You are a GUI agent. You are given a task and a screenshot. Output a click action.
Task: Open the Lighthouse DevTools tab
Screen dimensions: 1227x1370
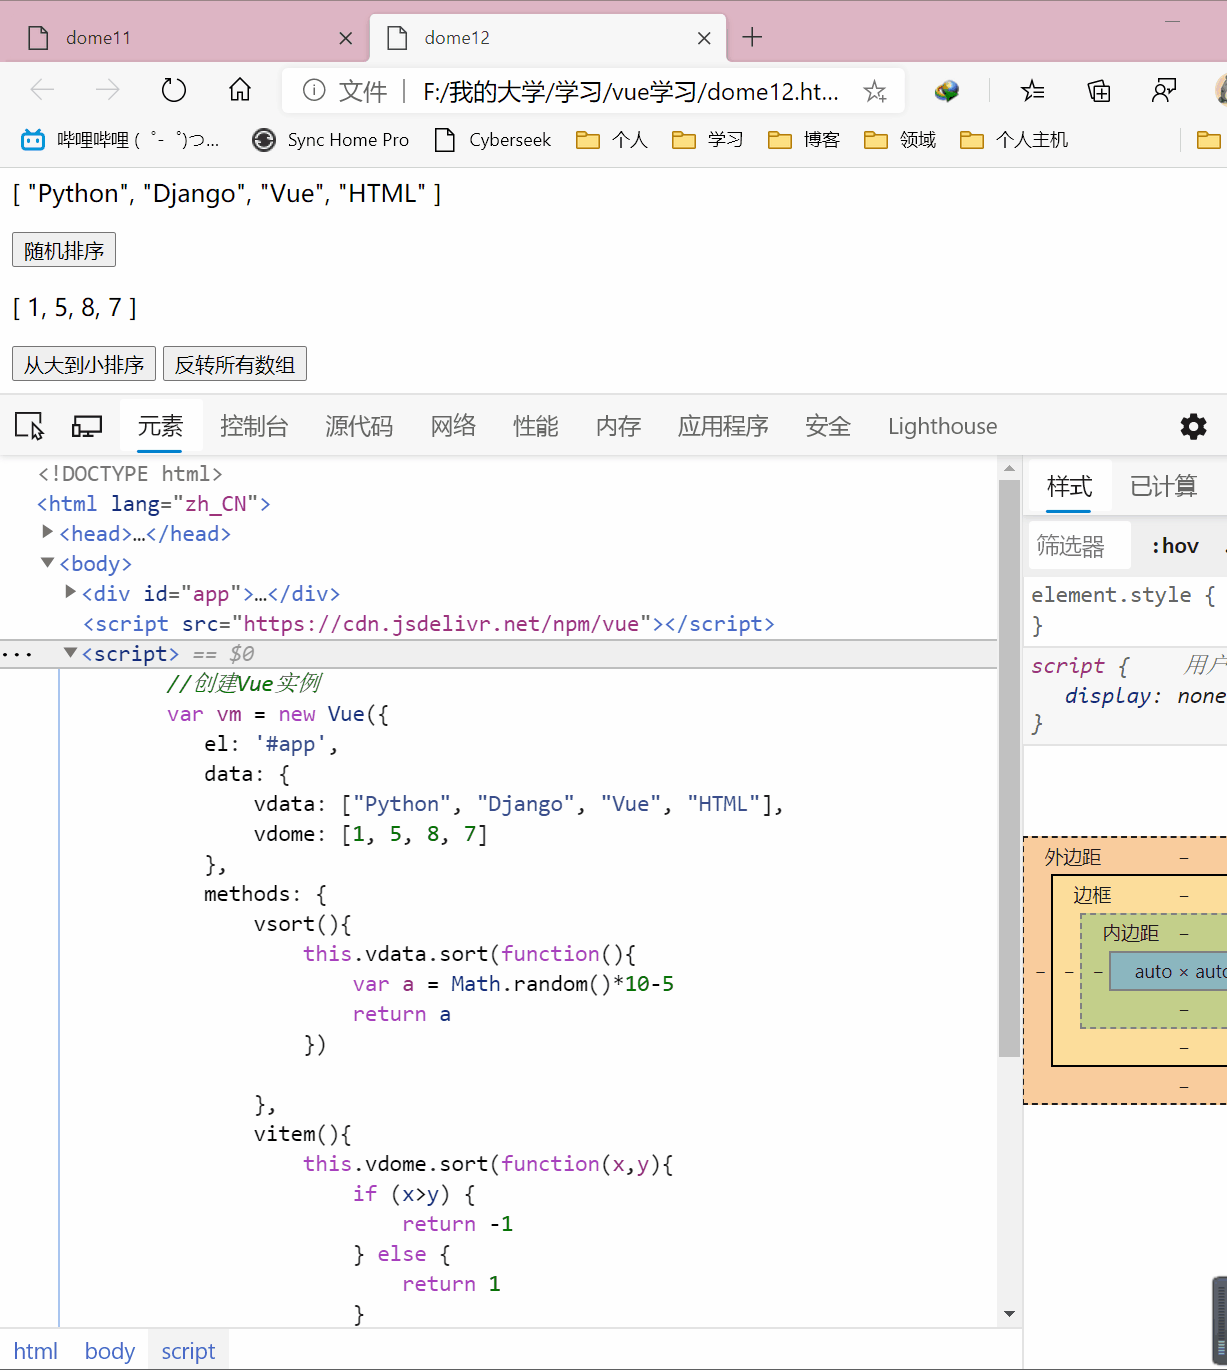pos(942,426)
